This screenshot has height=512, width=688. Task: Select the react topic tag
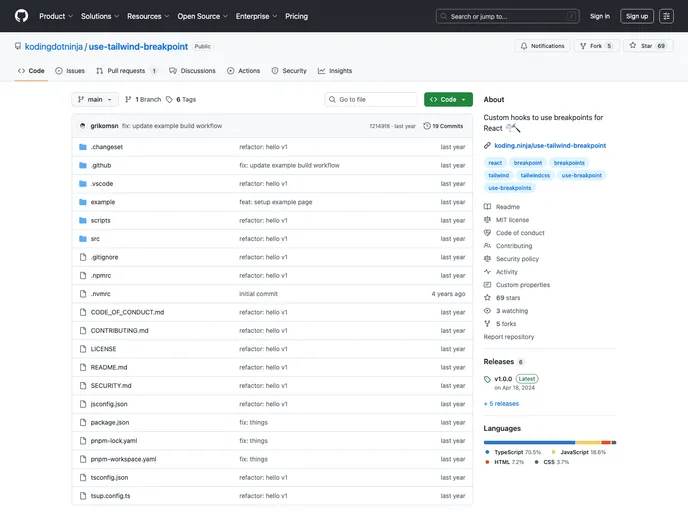pos(495,163)
